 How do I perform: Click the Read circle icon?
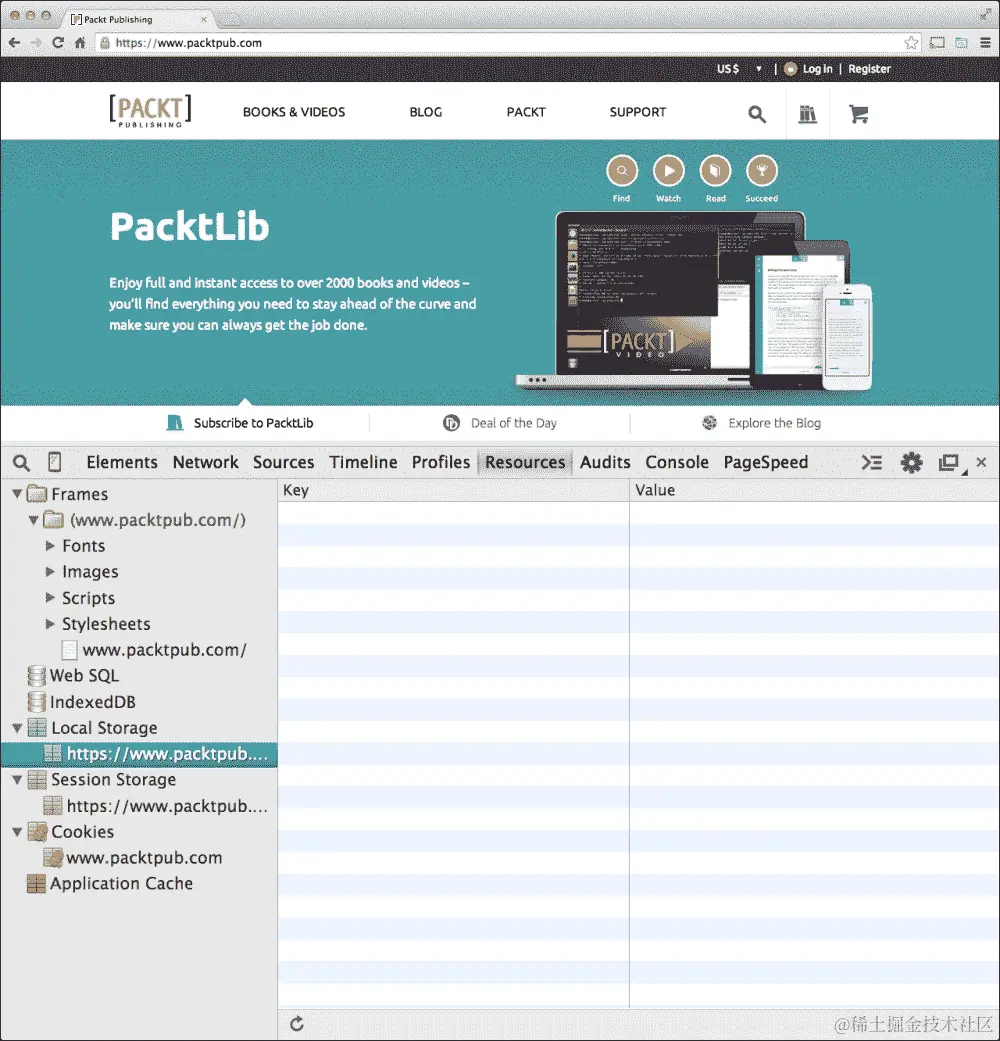[x=715, y=171]
